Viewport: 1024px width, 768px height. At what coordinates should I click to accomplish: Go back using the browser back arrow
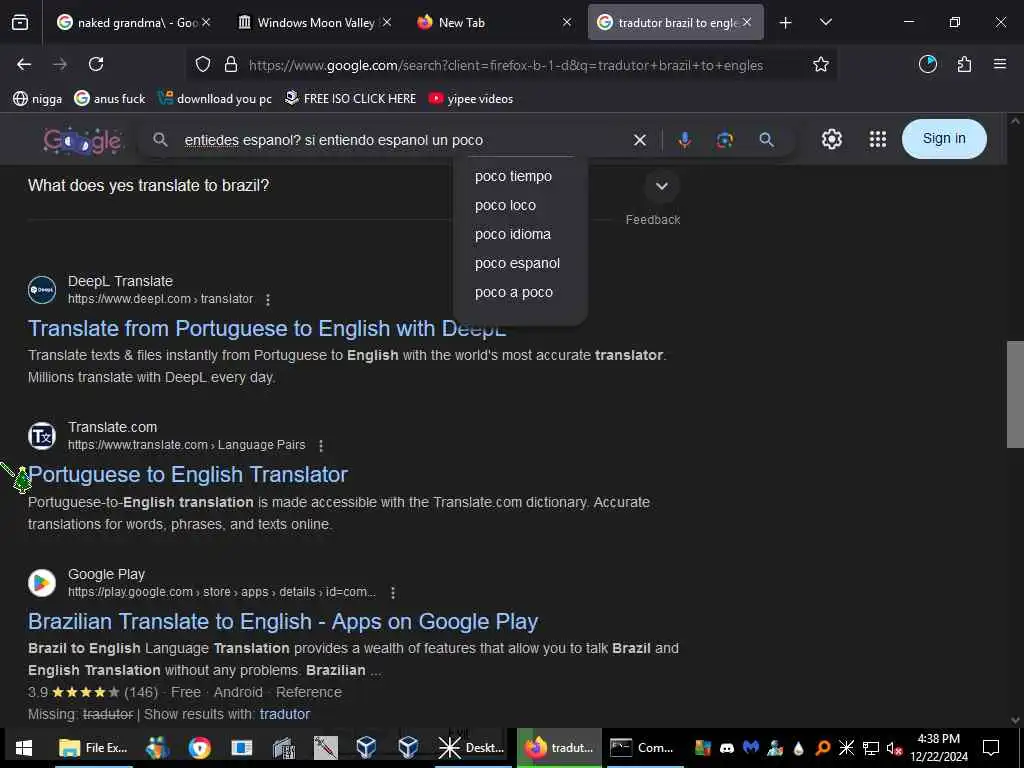pyautogui.click(x=24, y=64)
